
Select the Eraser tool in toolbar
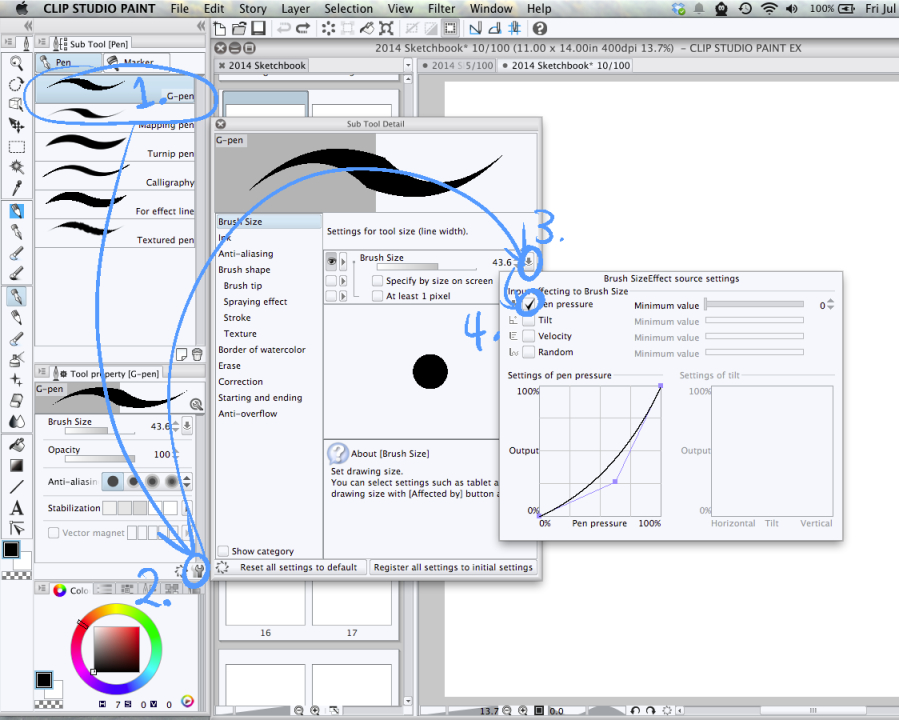tap(17, 400)
